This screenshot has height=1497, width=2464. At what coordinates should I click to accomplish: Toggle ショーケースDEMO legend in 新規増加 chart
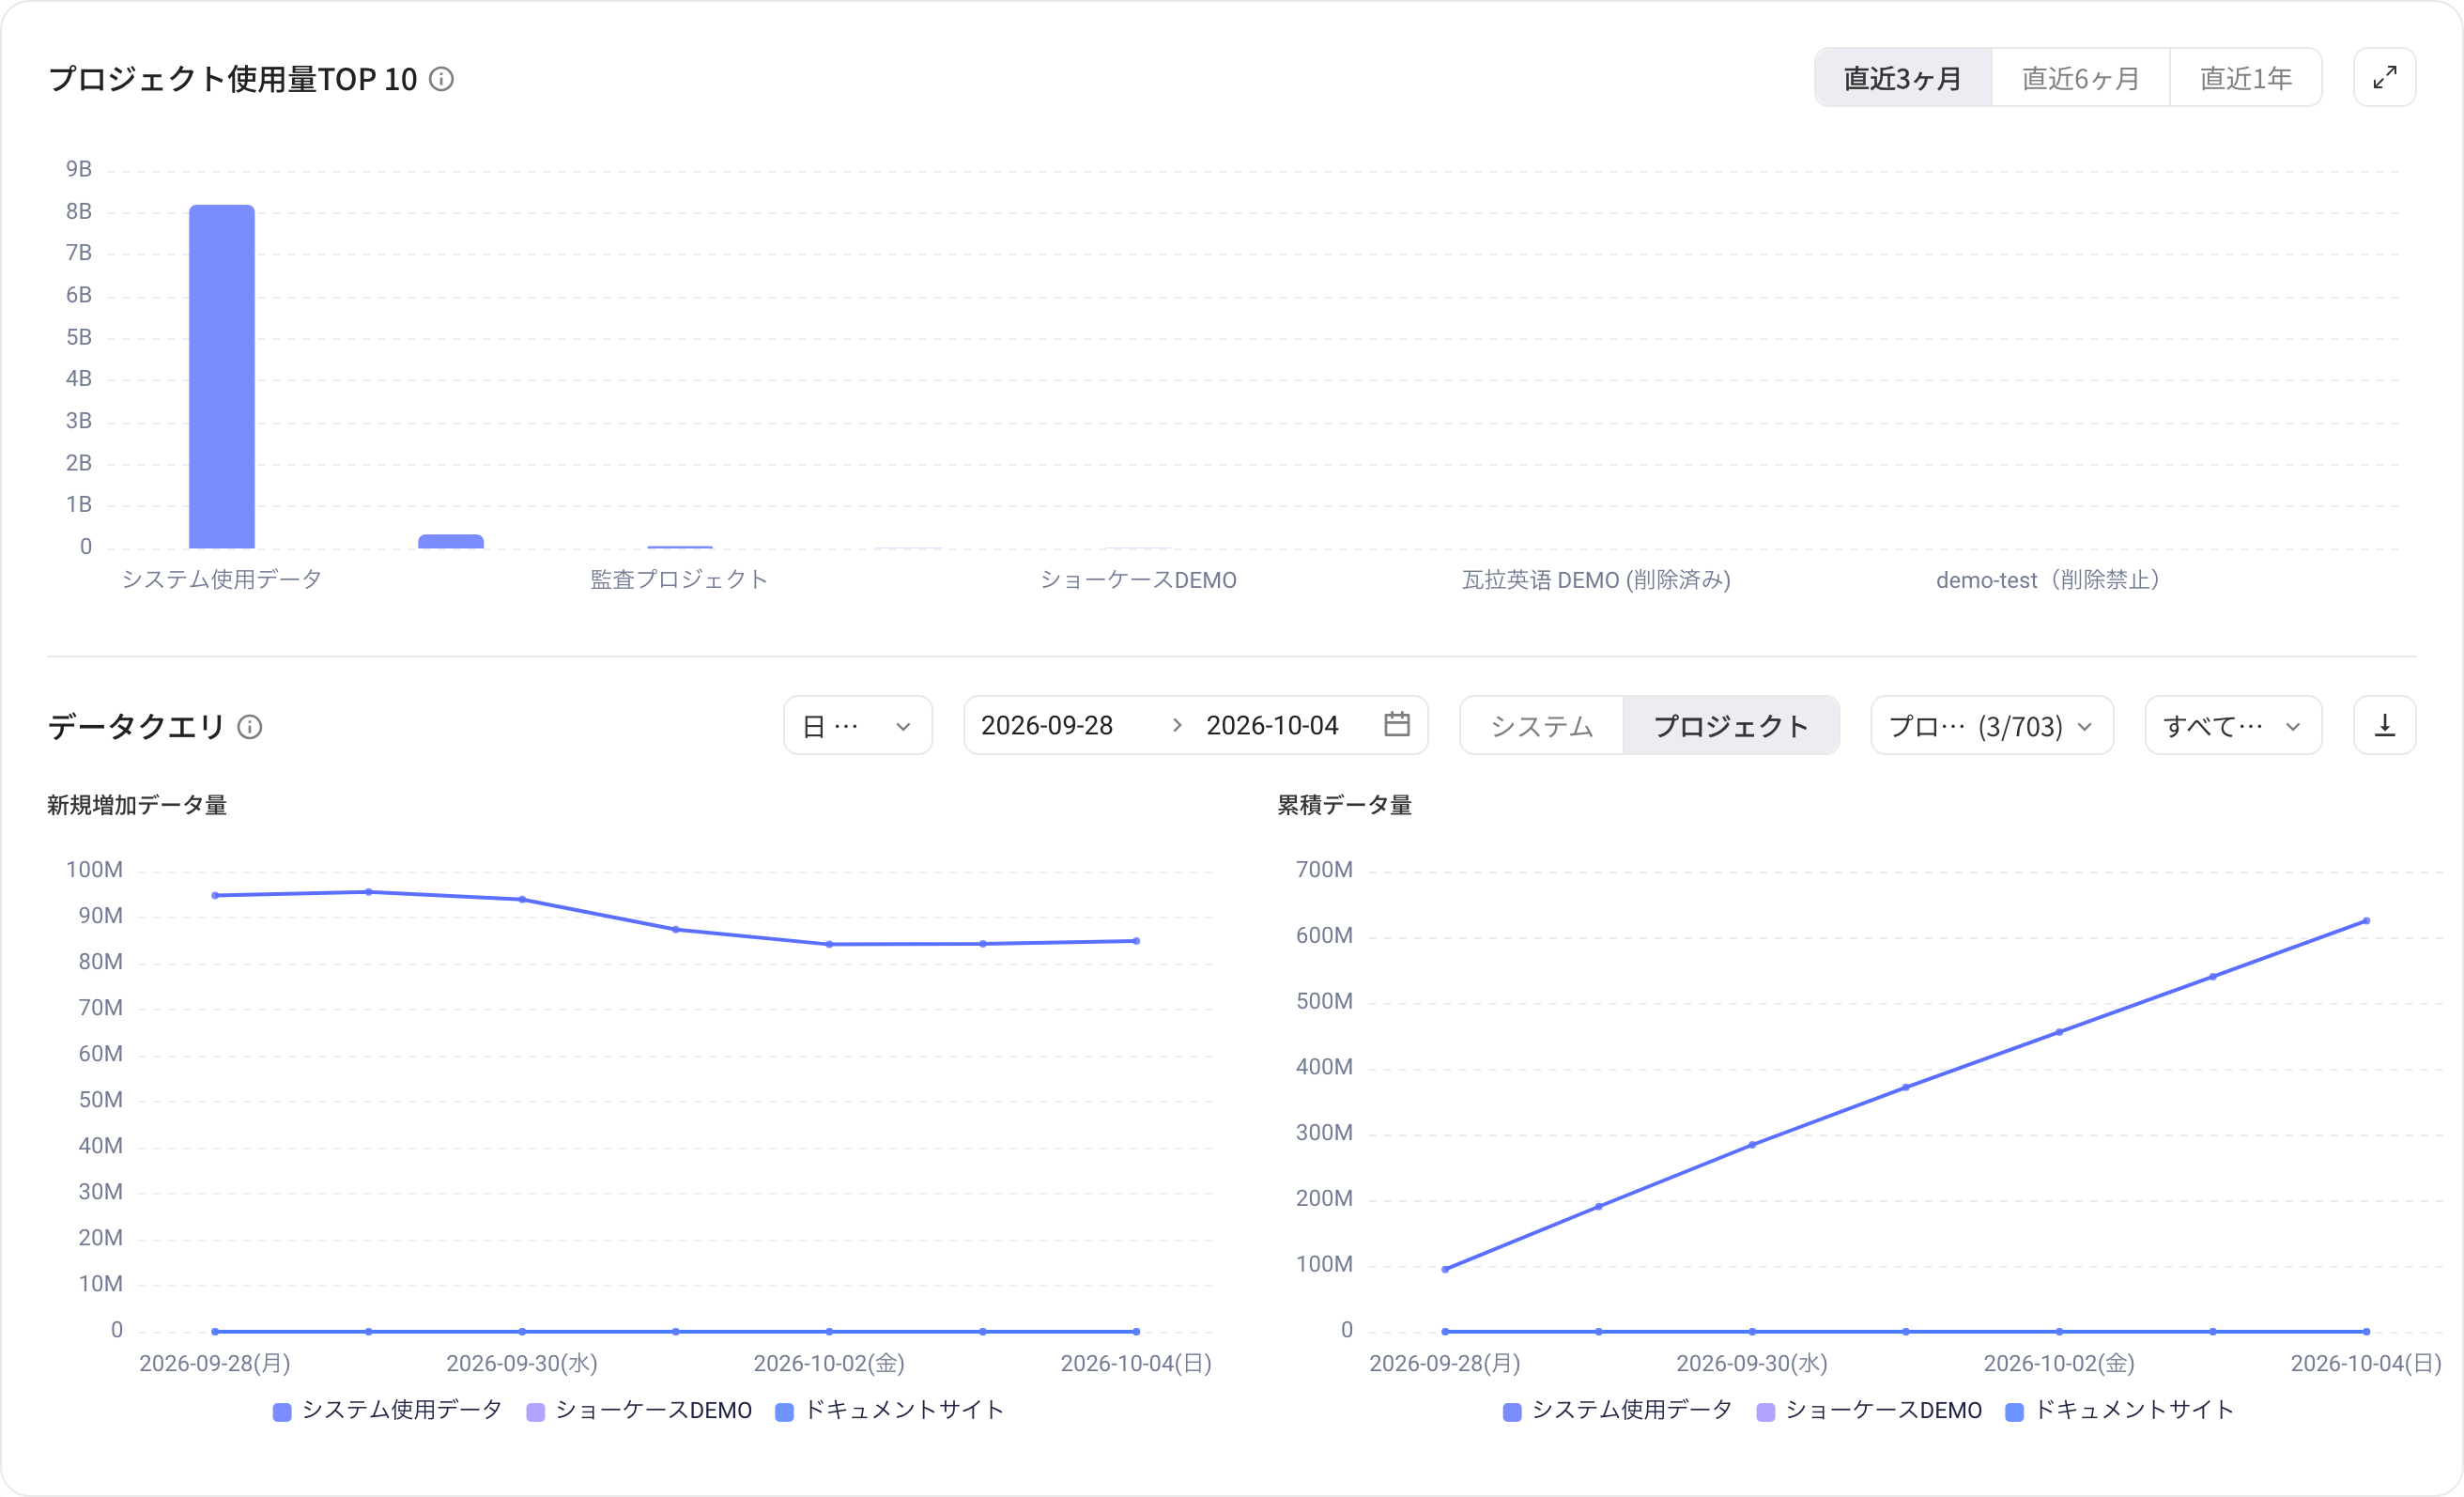tap(639, 1410)
